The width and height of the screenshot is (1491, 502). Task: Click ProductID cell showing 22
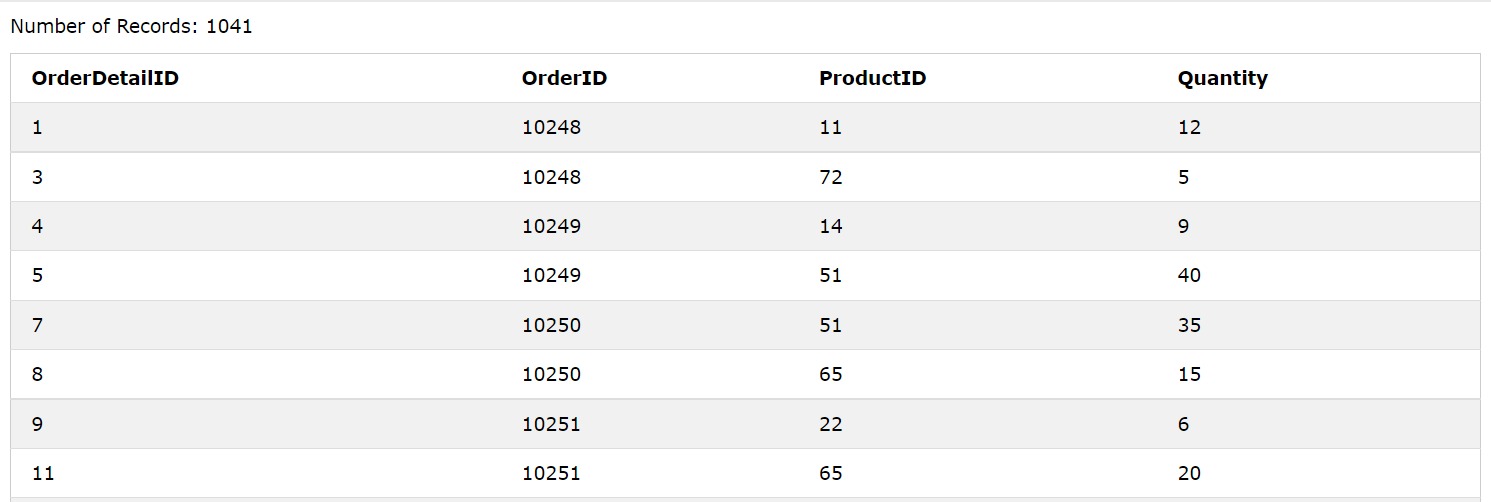[x=830, y=424]
